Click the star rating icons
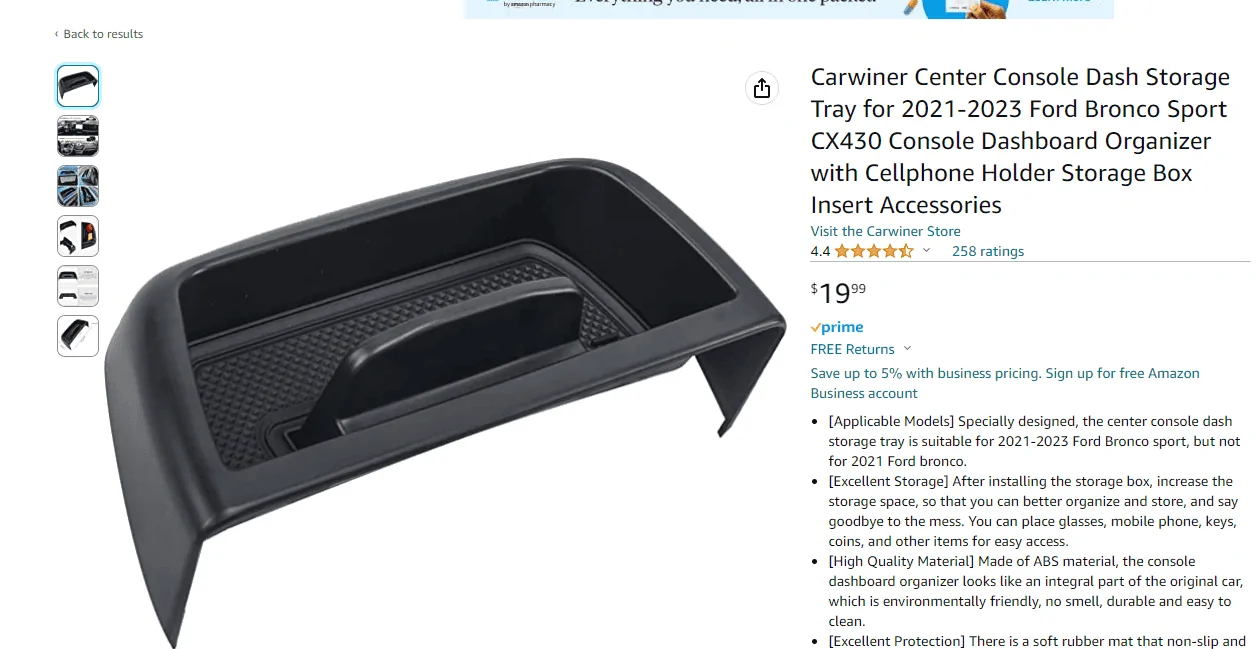 874,251
